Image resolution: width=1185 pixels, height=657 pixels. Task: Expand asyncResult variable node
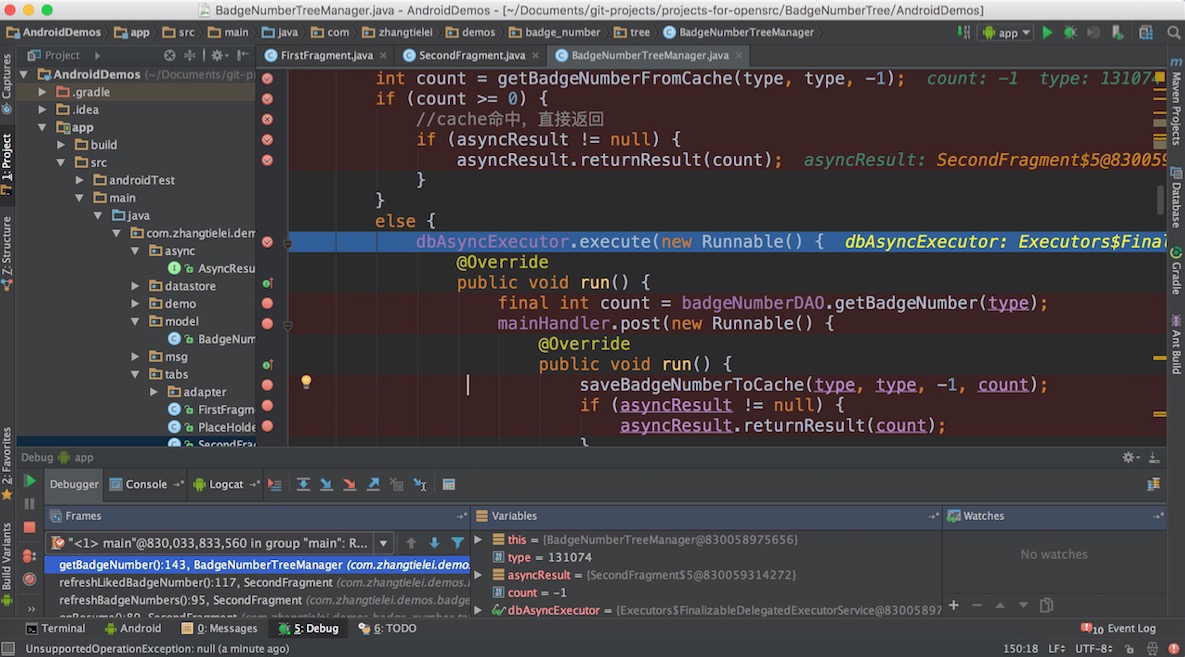(x=478, y=575)
